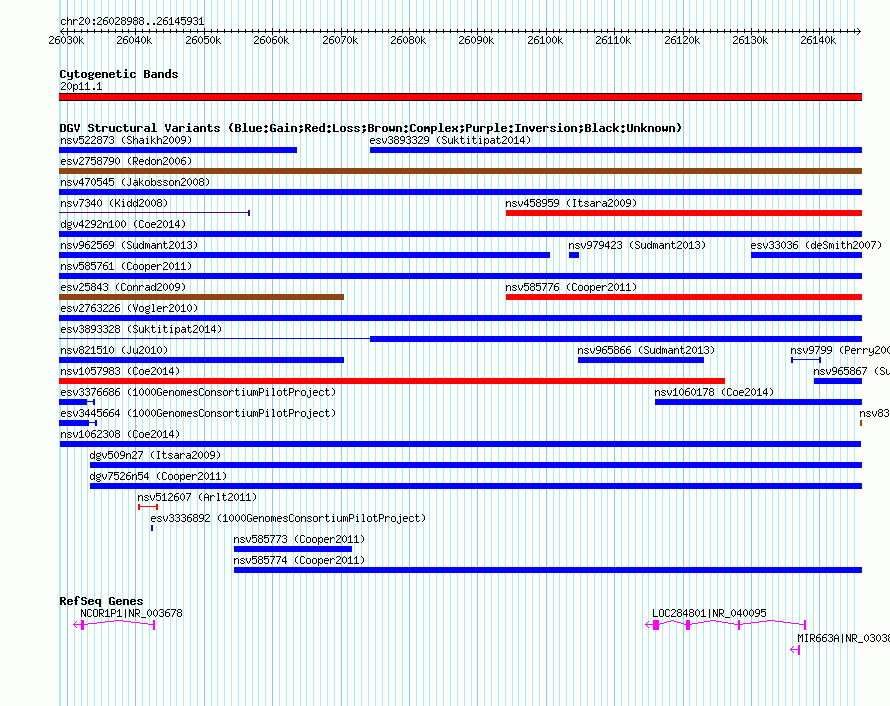This screenshot has height=706, width=890.
Task: Select dgv509n27 (Itsara2009) variant label
Action: [156, 455]
